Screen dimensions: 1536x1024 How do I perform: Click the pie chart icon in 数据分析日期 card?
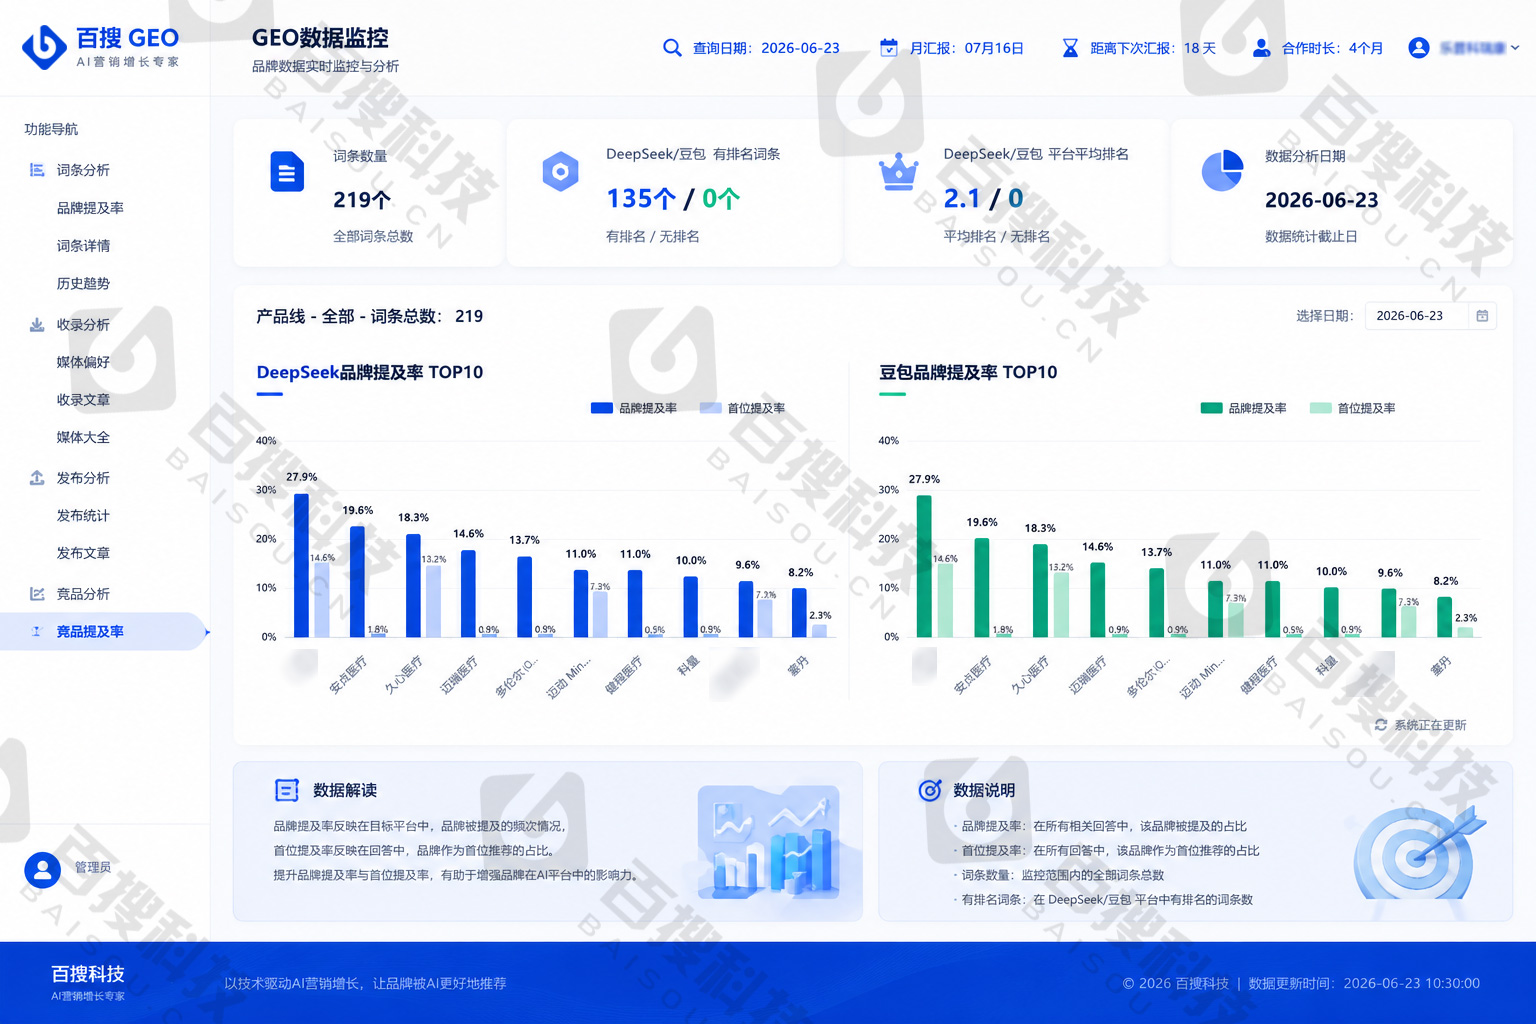[x=1222, y=171]
